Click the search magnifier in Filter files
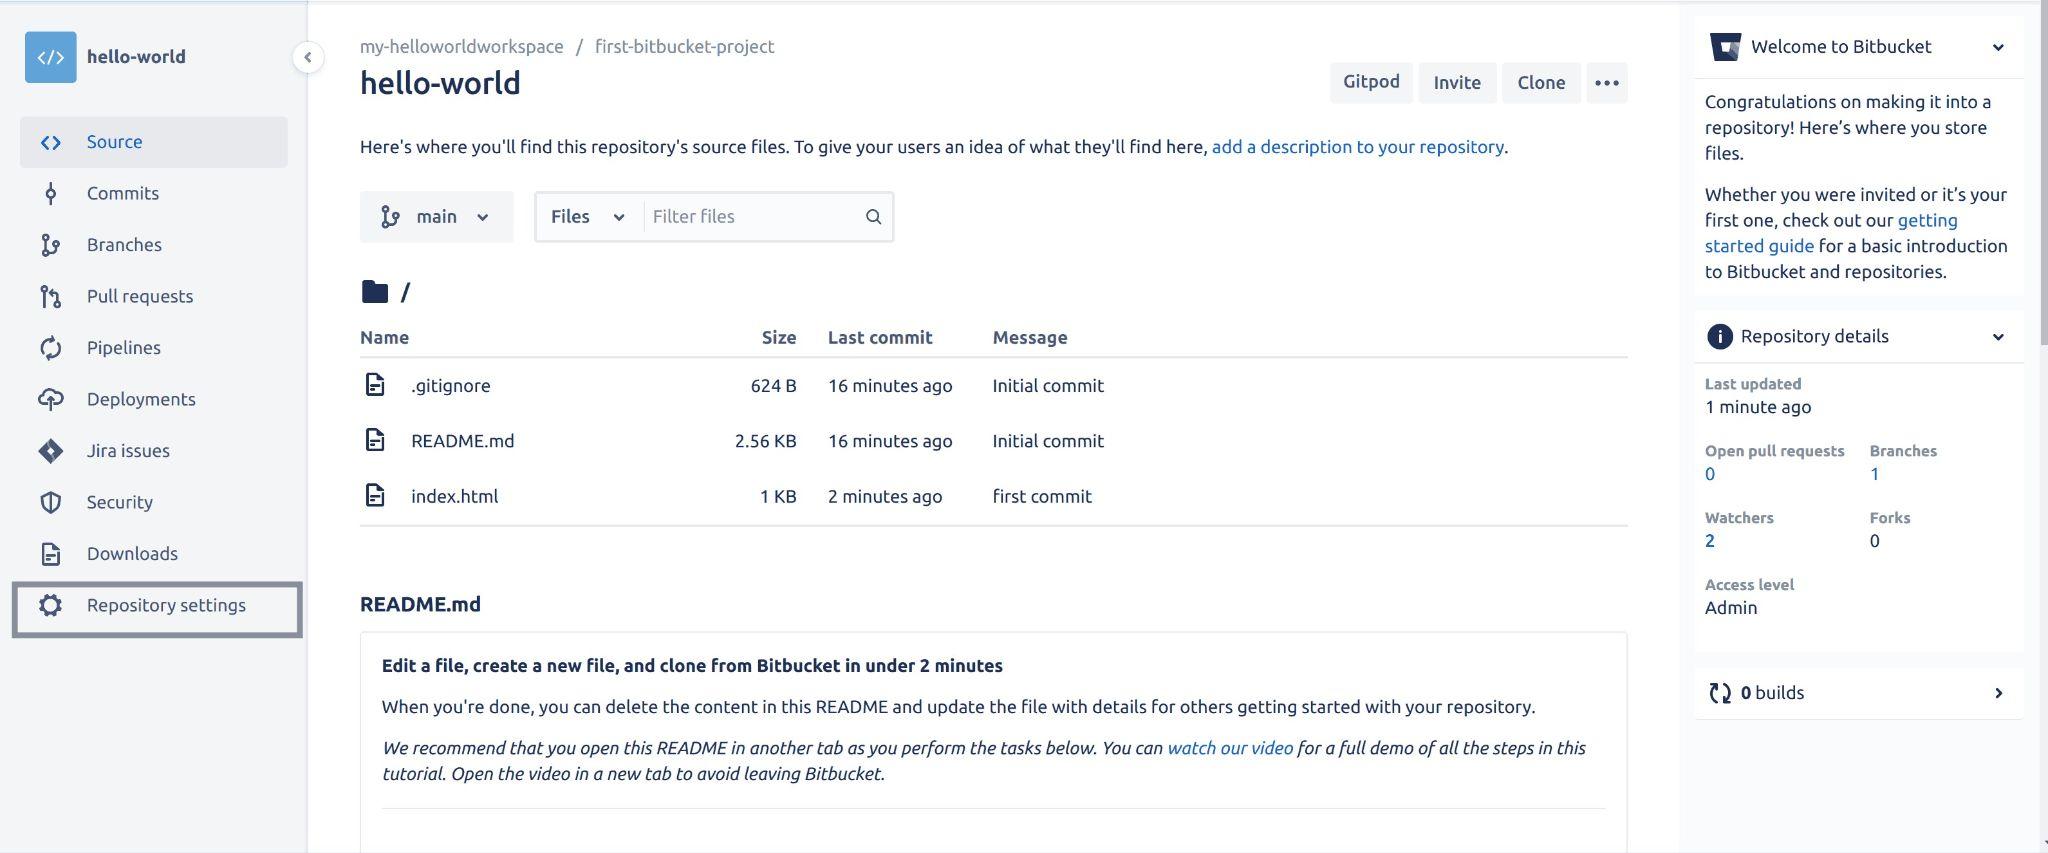 point(873,217)
